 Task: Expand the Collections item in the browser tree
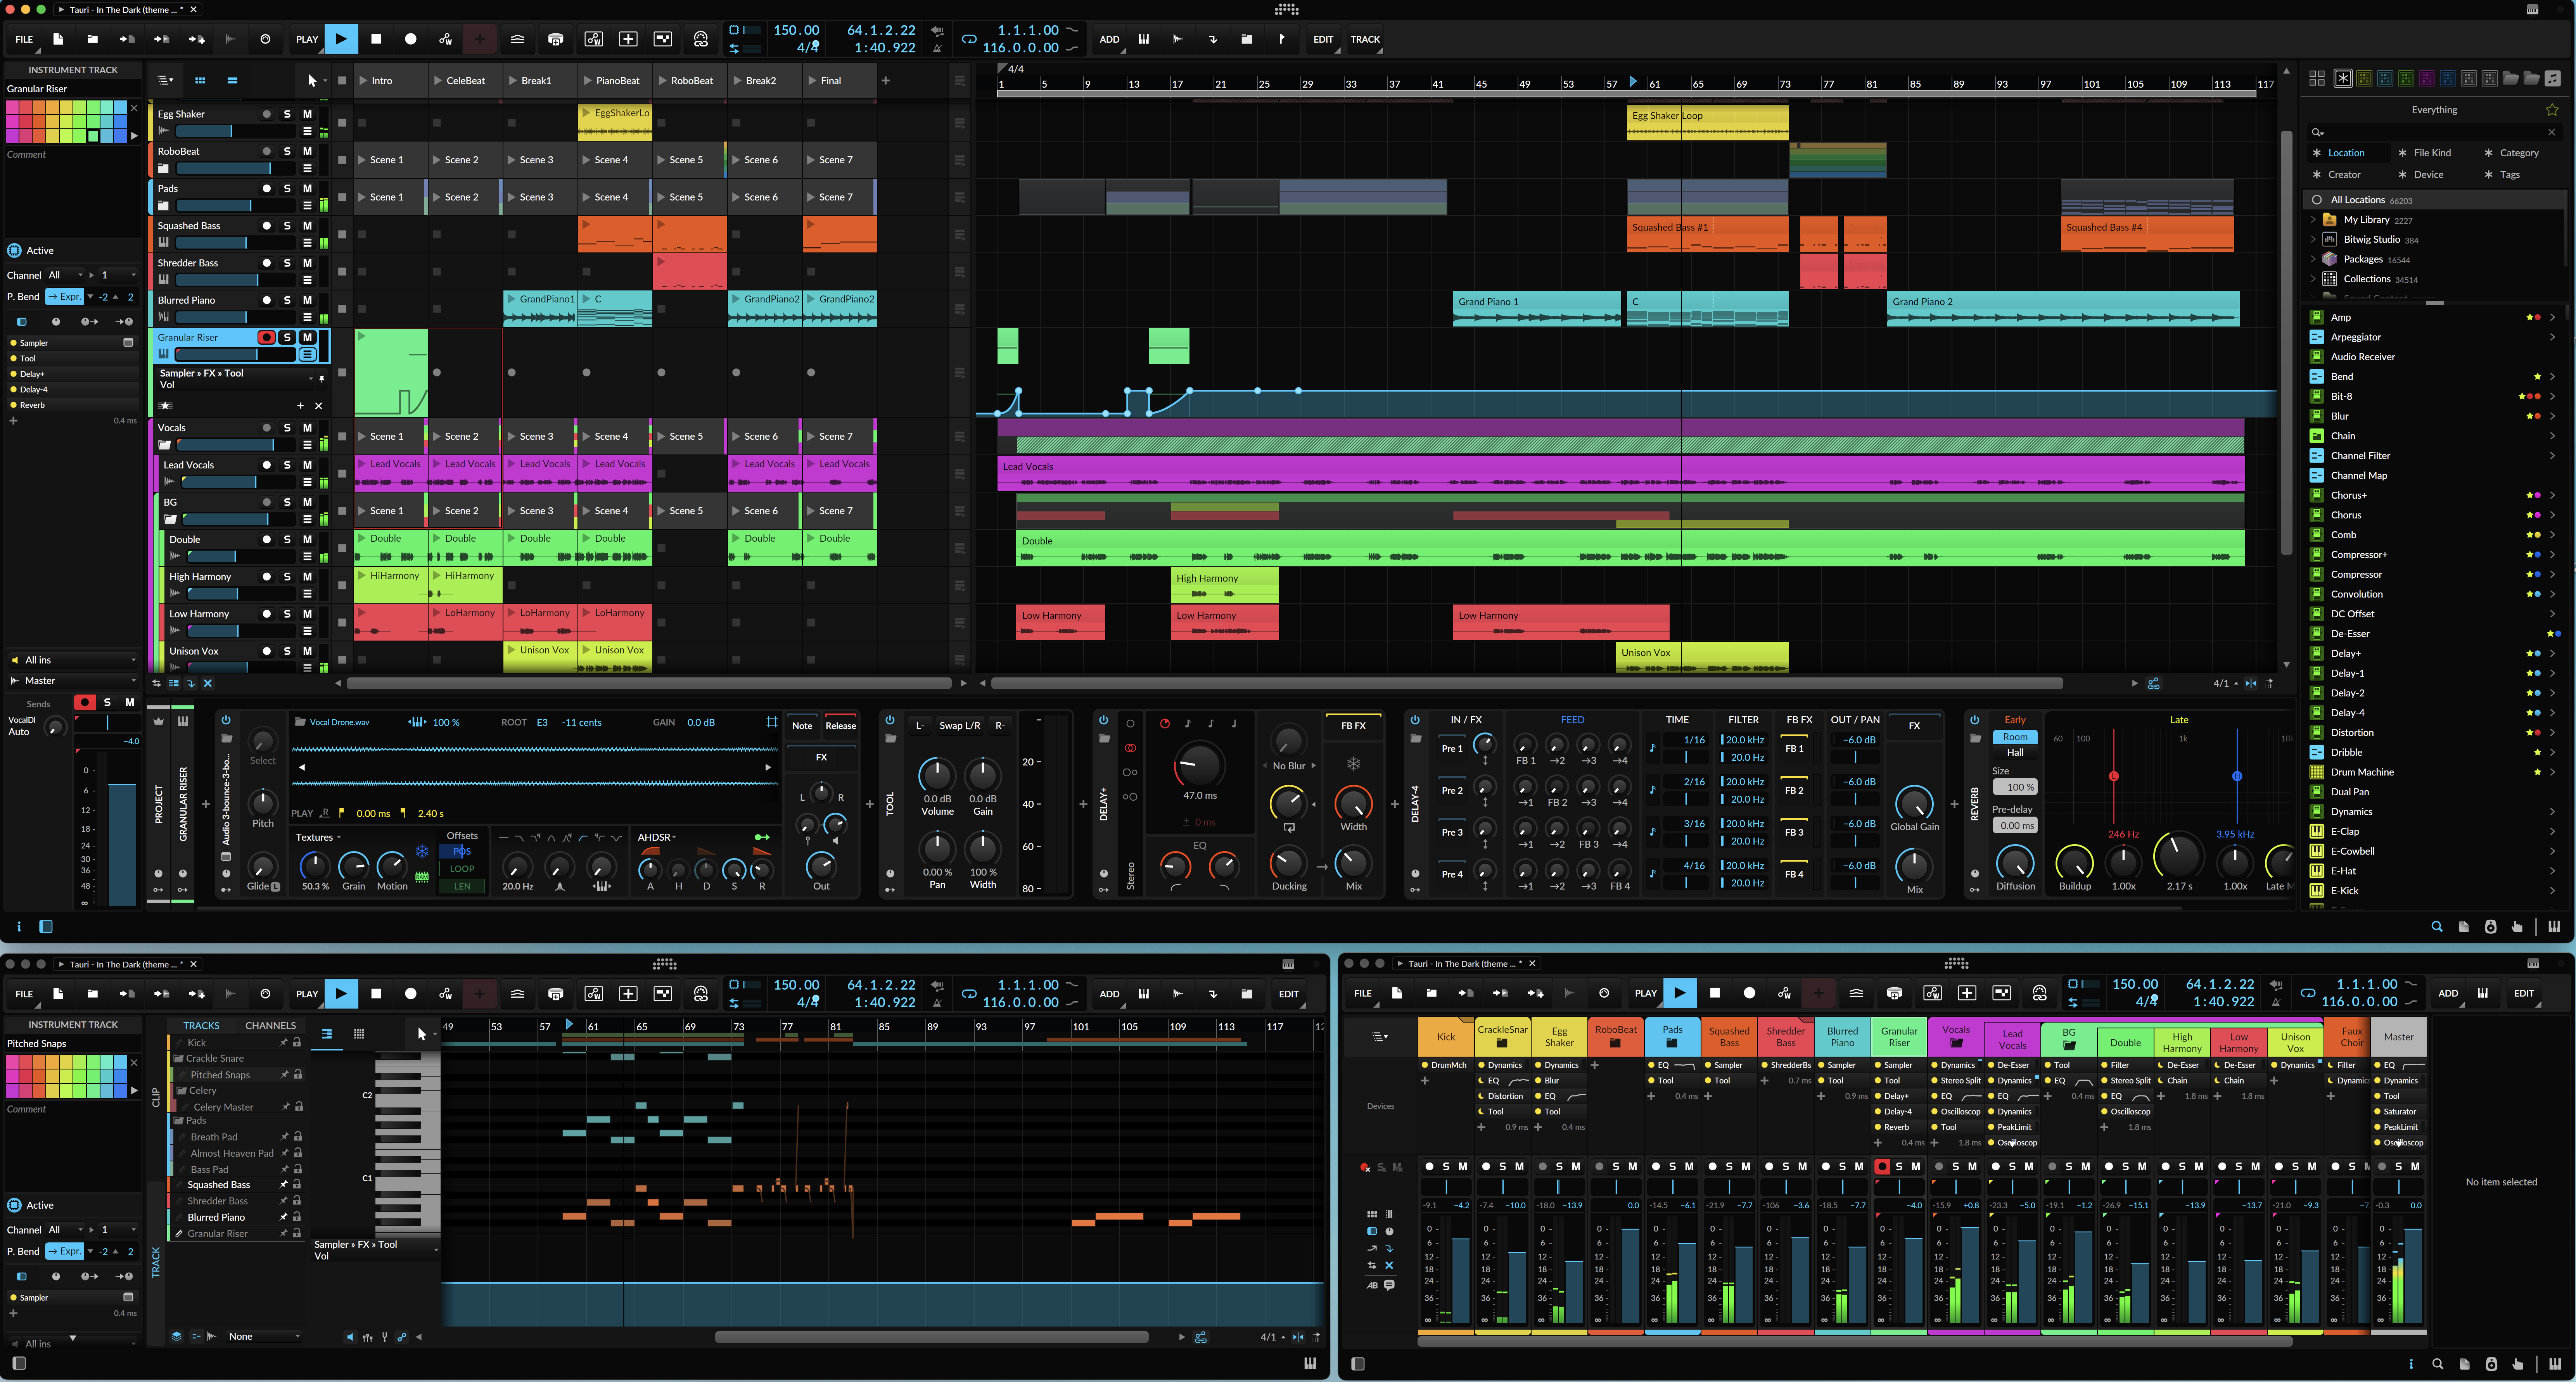2313,279
